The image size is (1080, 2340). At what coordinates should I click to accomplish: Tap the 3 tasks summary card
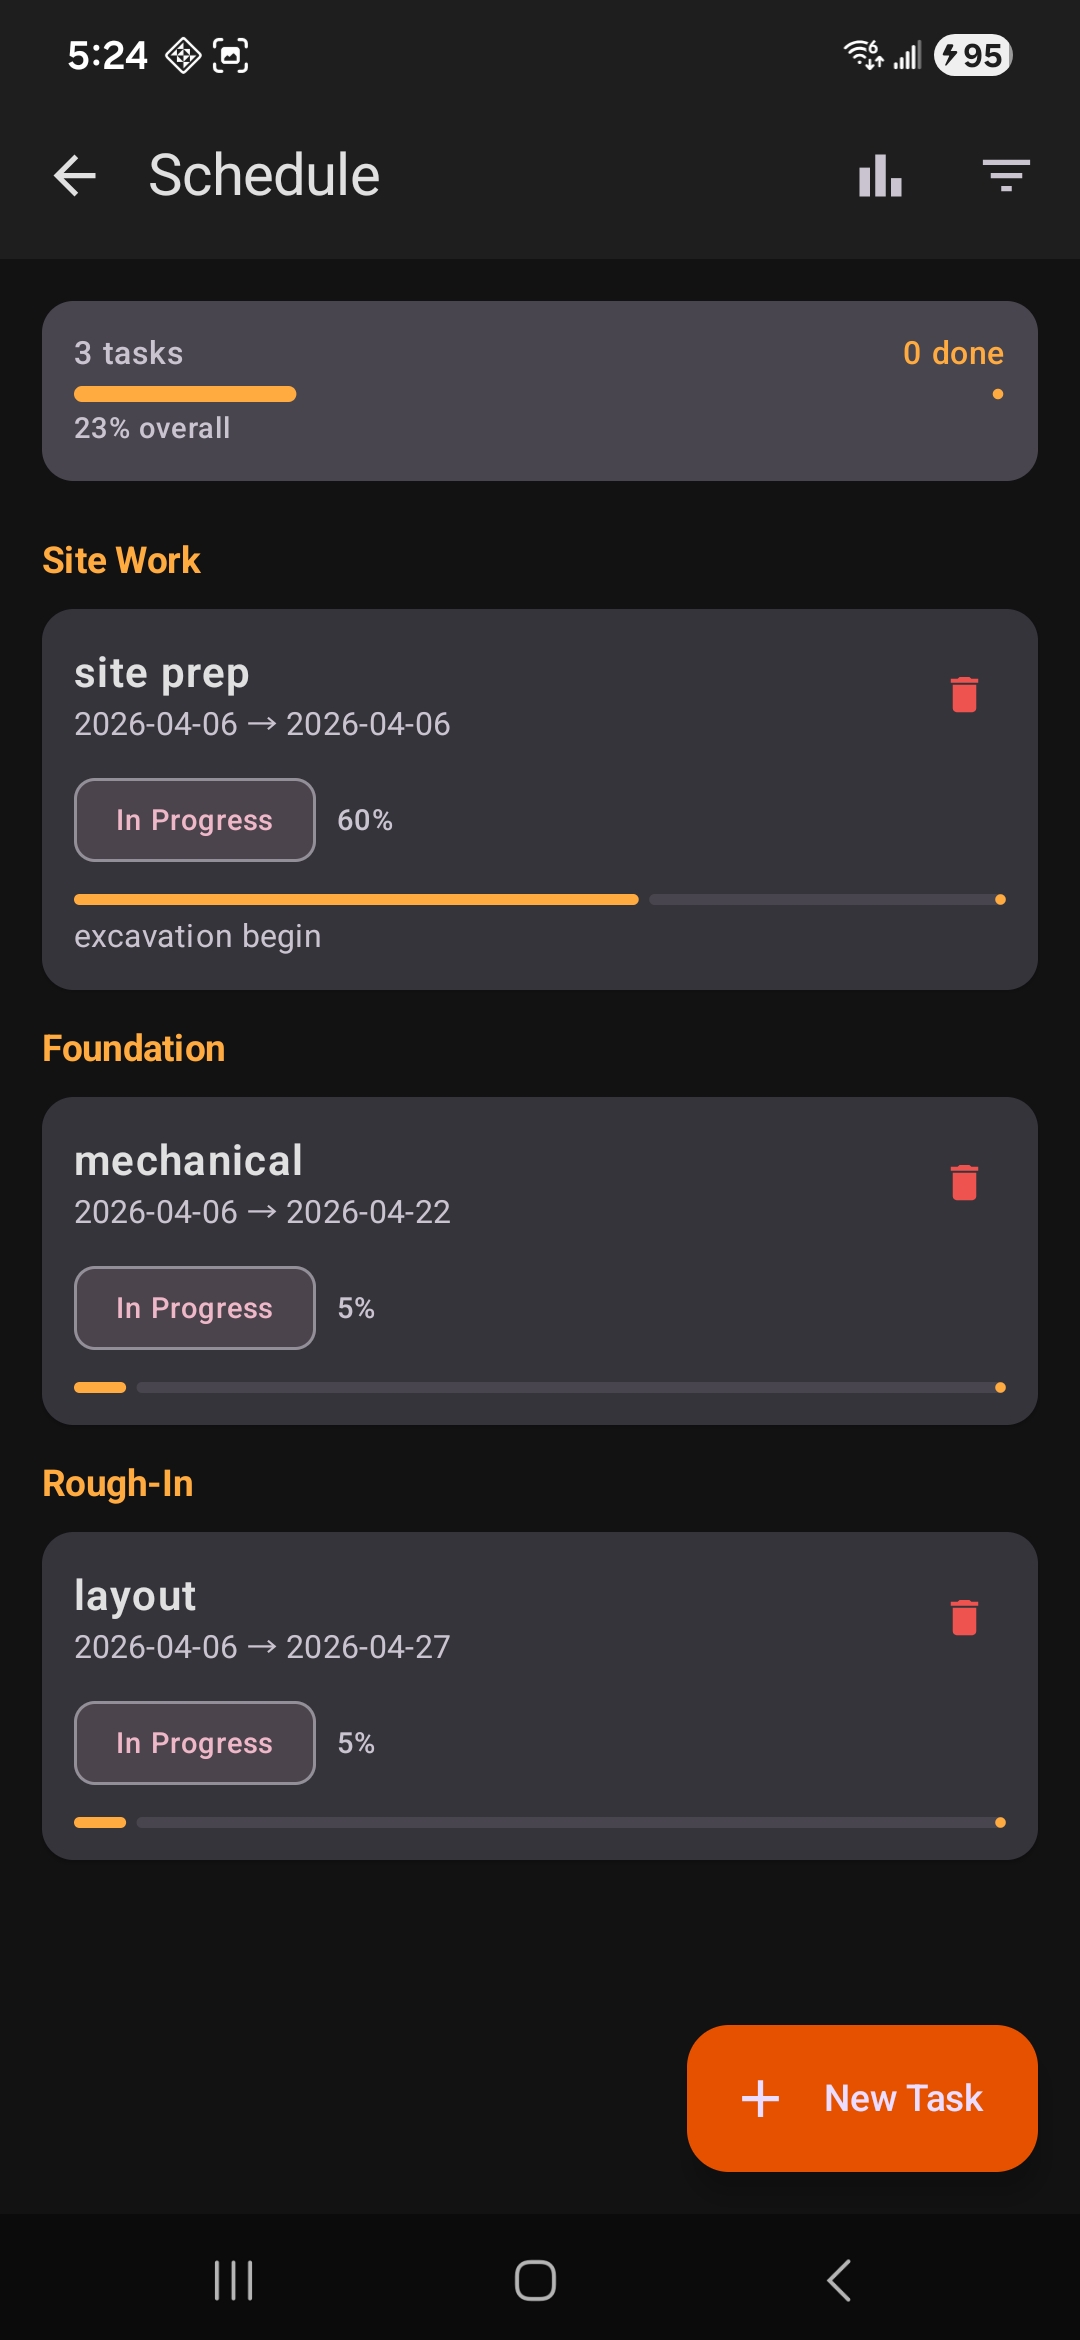pos(540,390)
